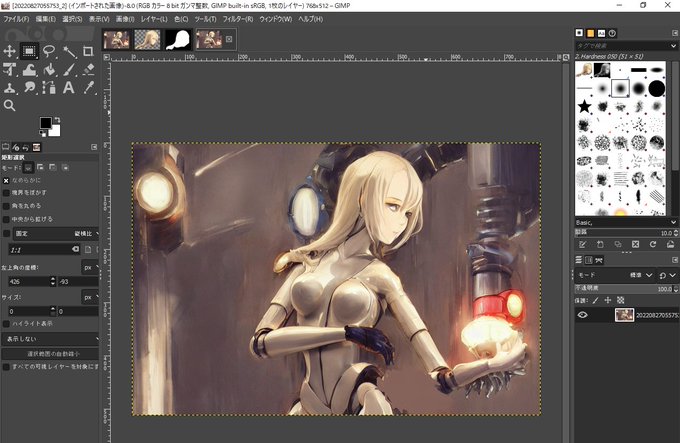680x443 pixels.
Task: Enable the 境界をぼかす feather edges checkbox
Action: click(x=6, y=193)
